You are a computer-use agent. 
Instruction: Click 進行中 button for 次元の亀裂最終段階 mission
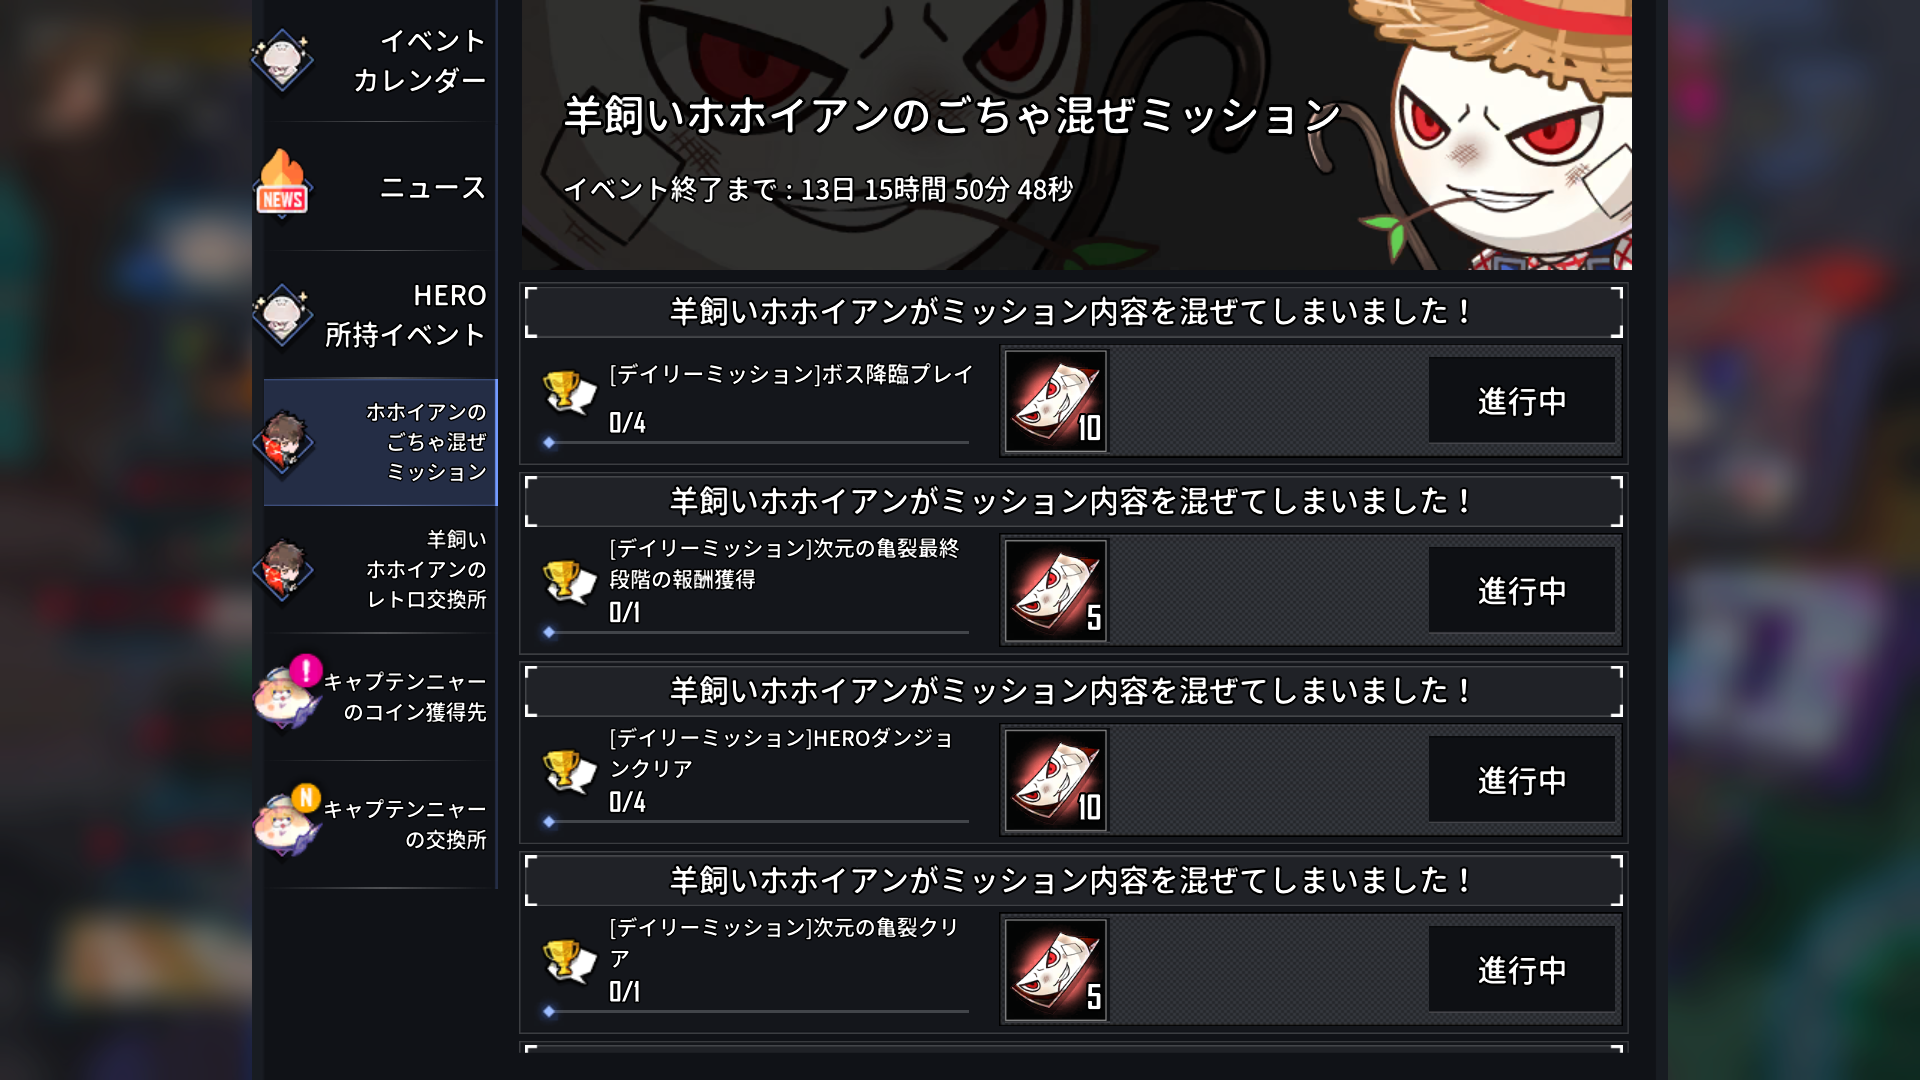point(1522,591)
